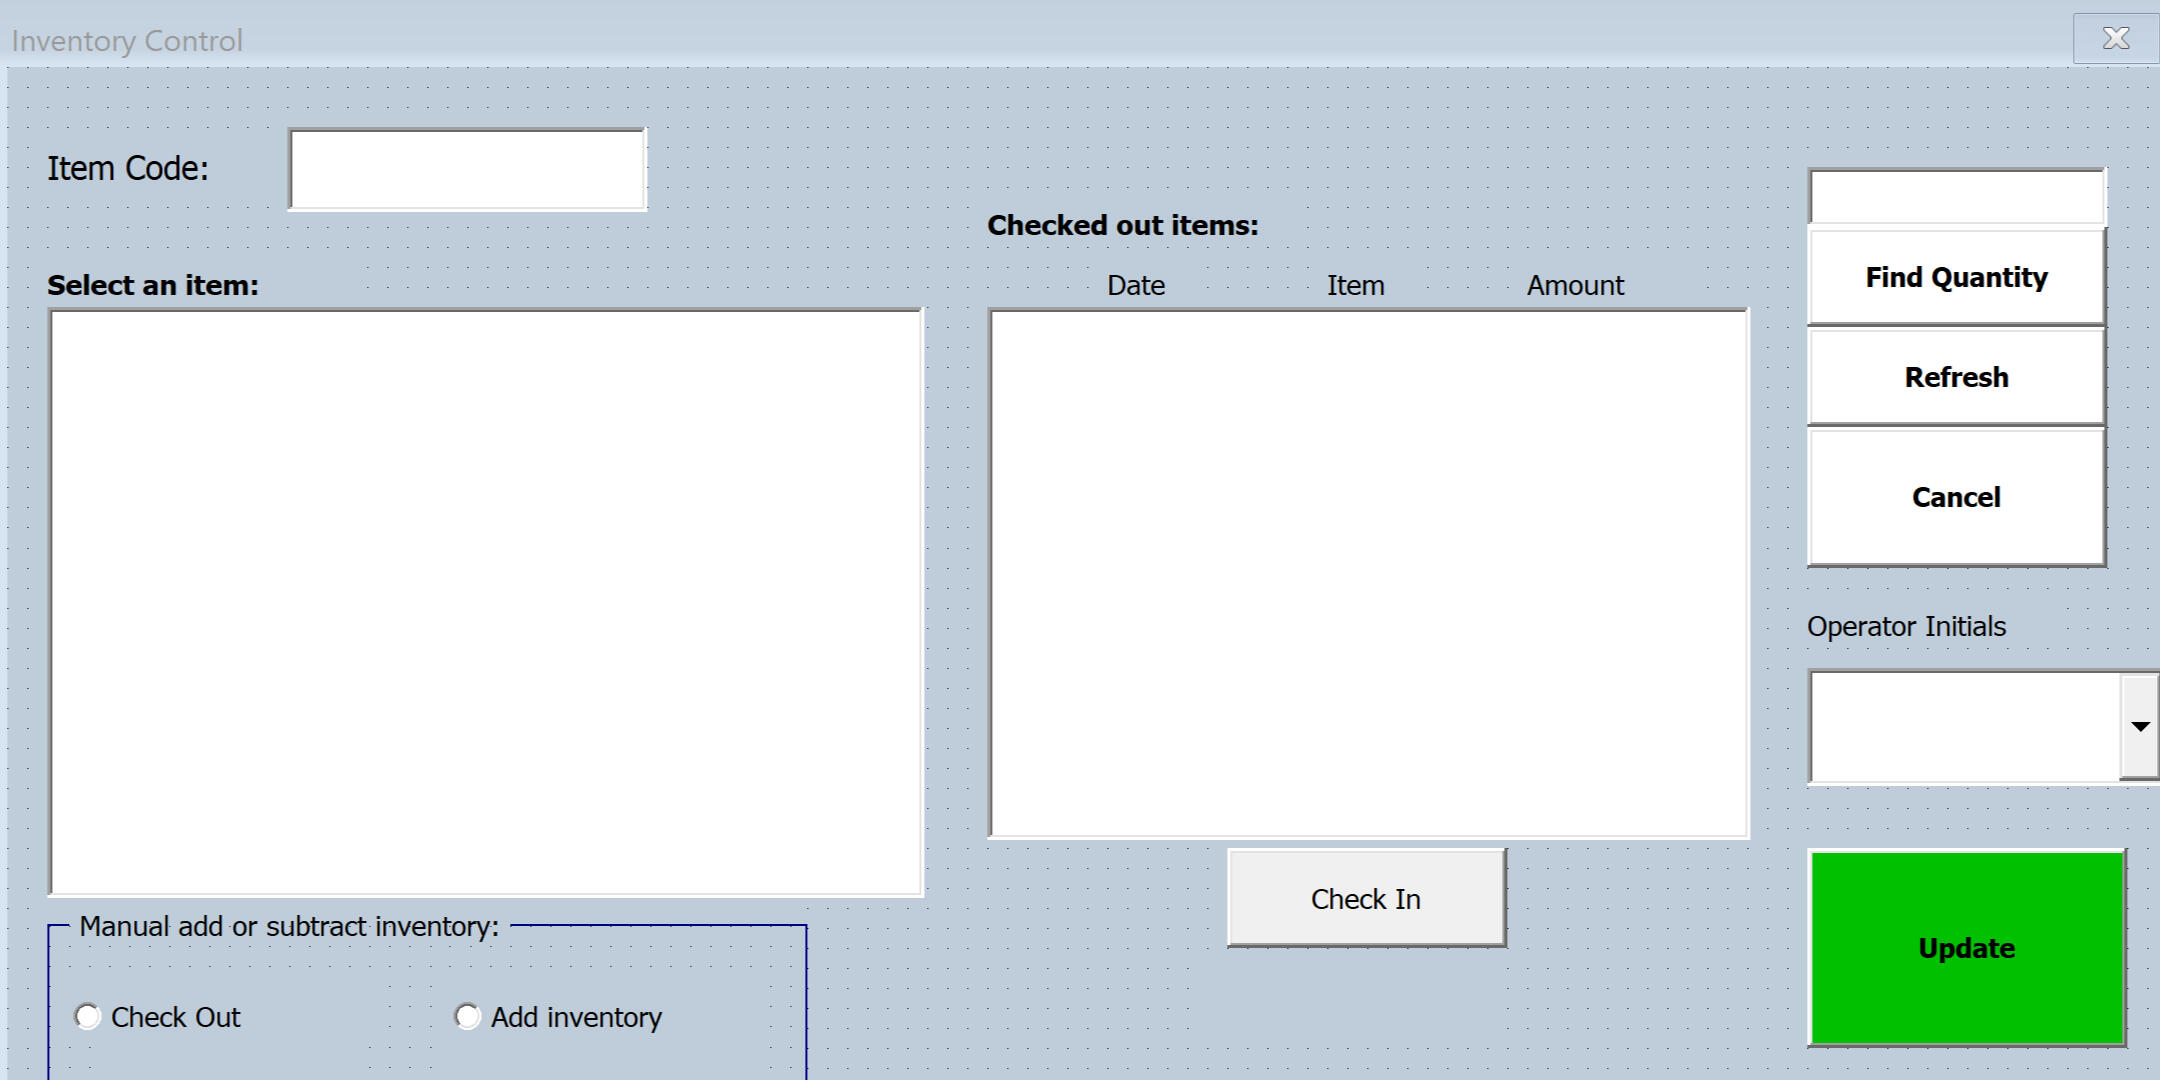Click the text box above Find Quantity
This screenshot has width=2160, height=1080.
(x=1956, y=197)
